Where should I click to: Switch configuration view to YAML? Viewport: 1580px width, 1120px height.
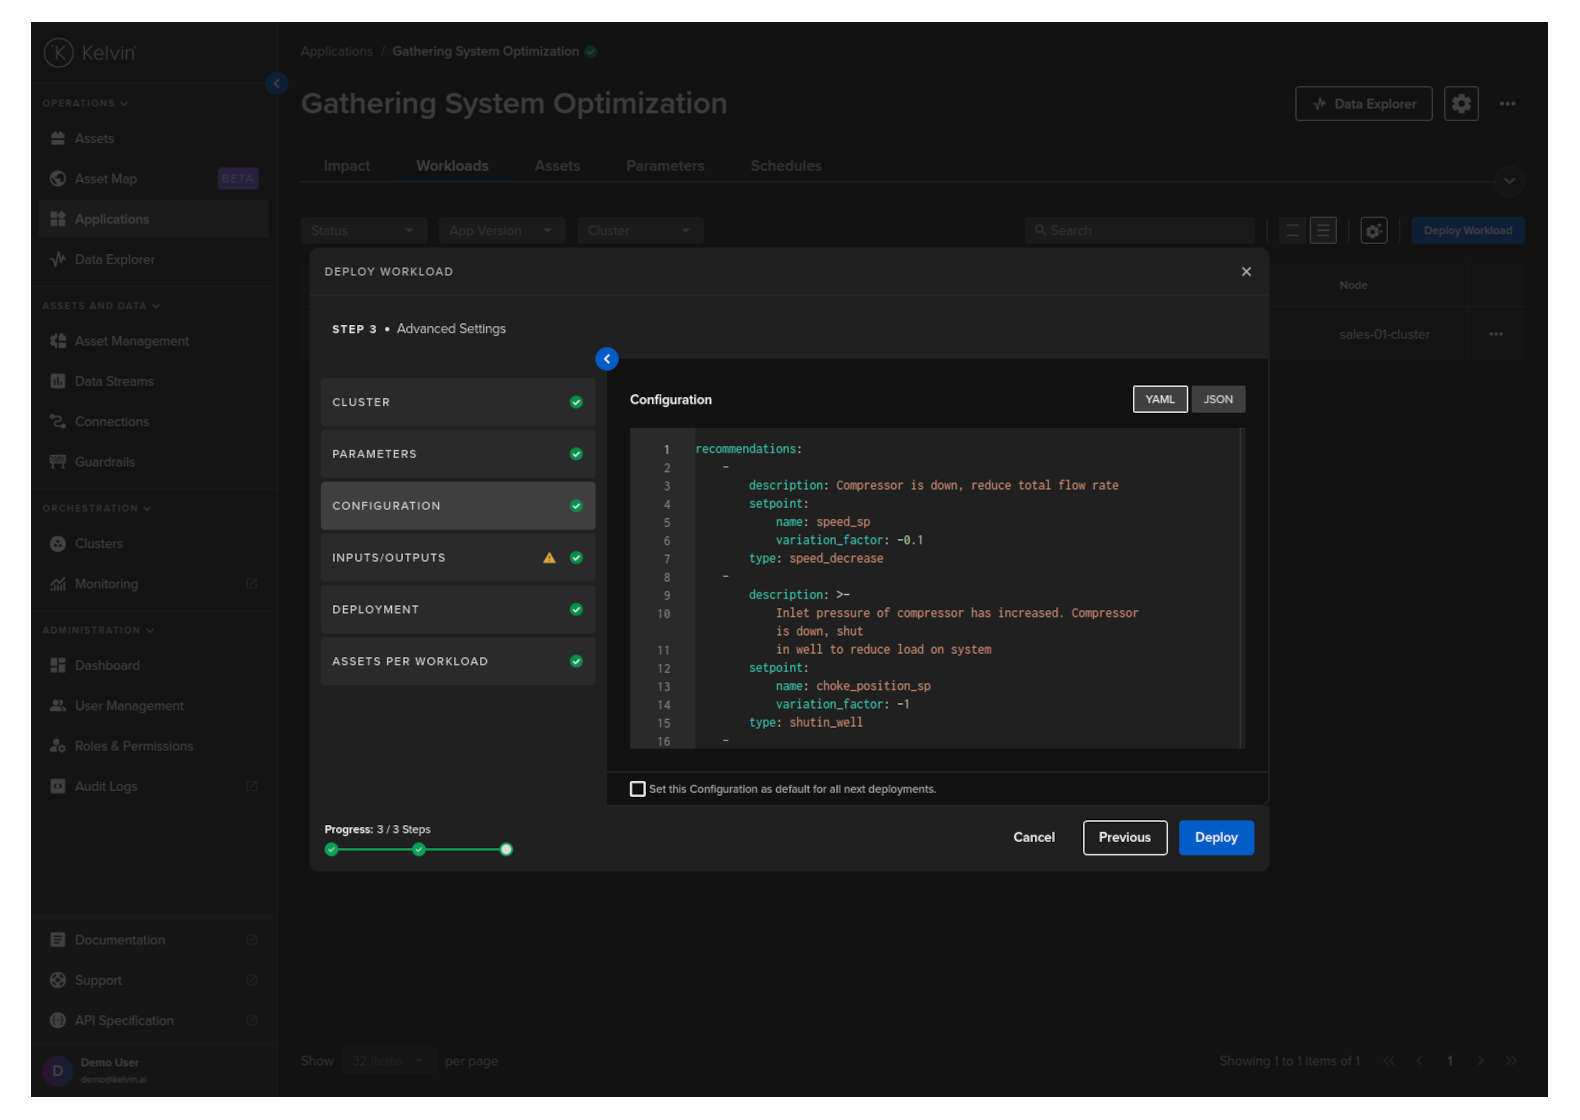(1160, 399)
